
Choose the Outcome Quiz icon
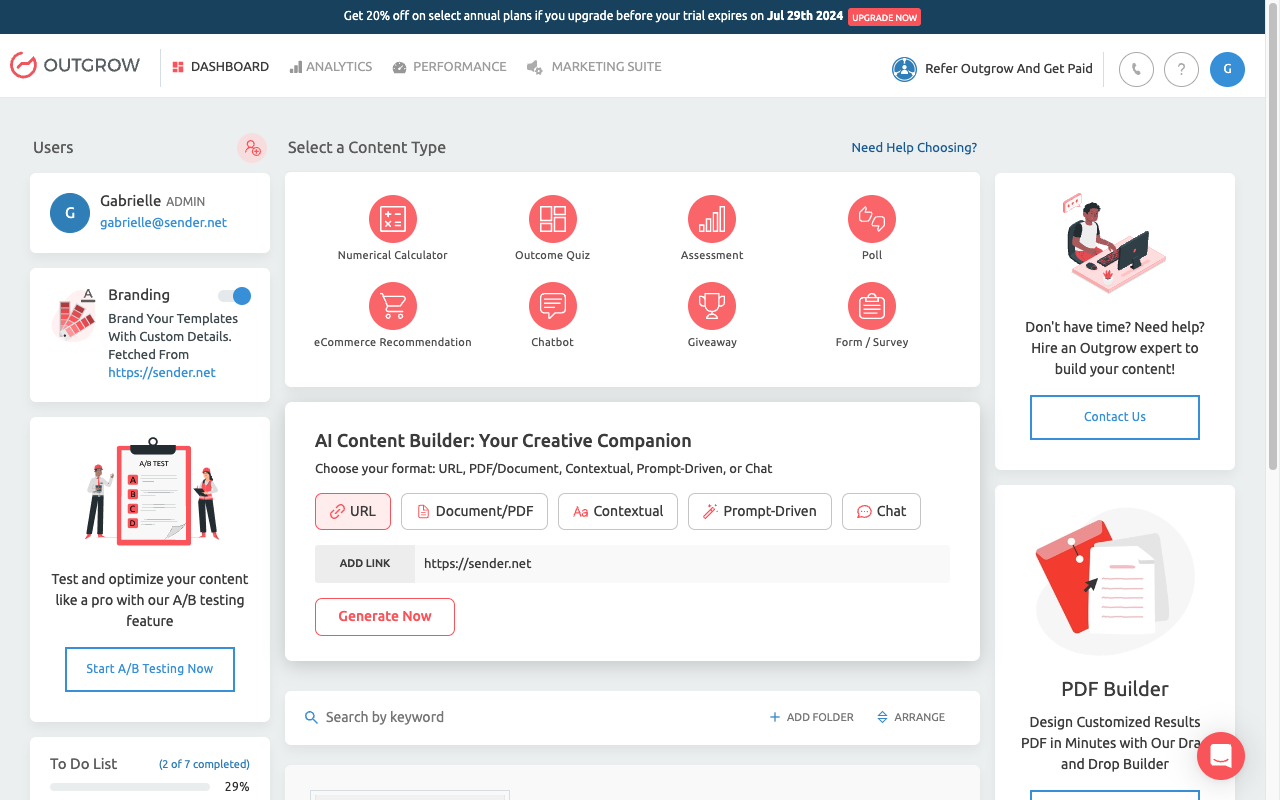click(x=553, y=219)
